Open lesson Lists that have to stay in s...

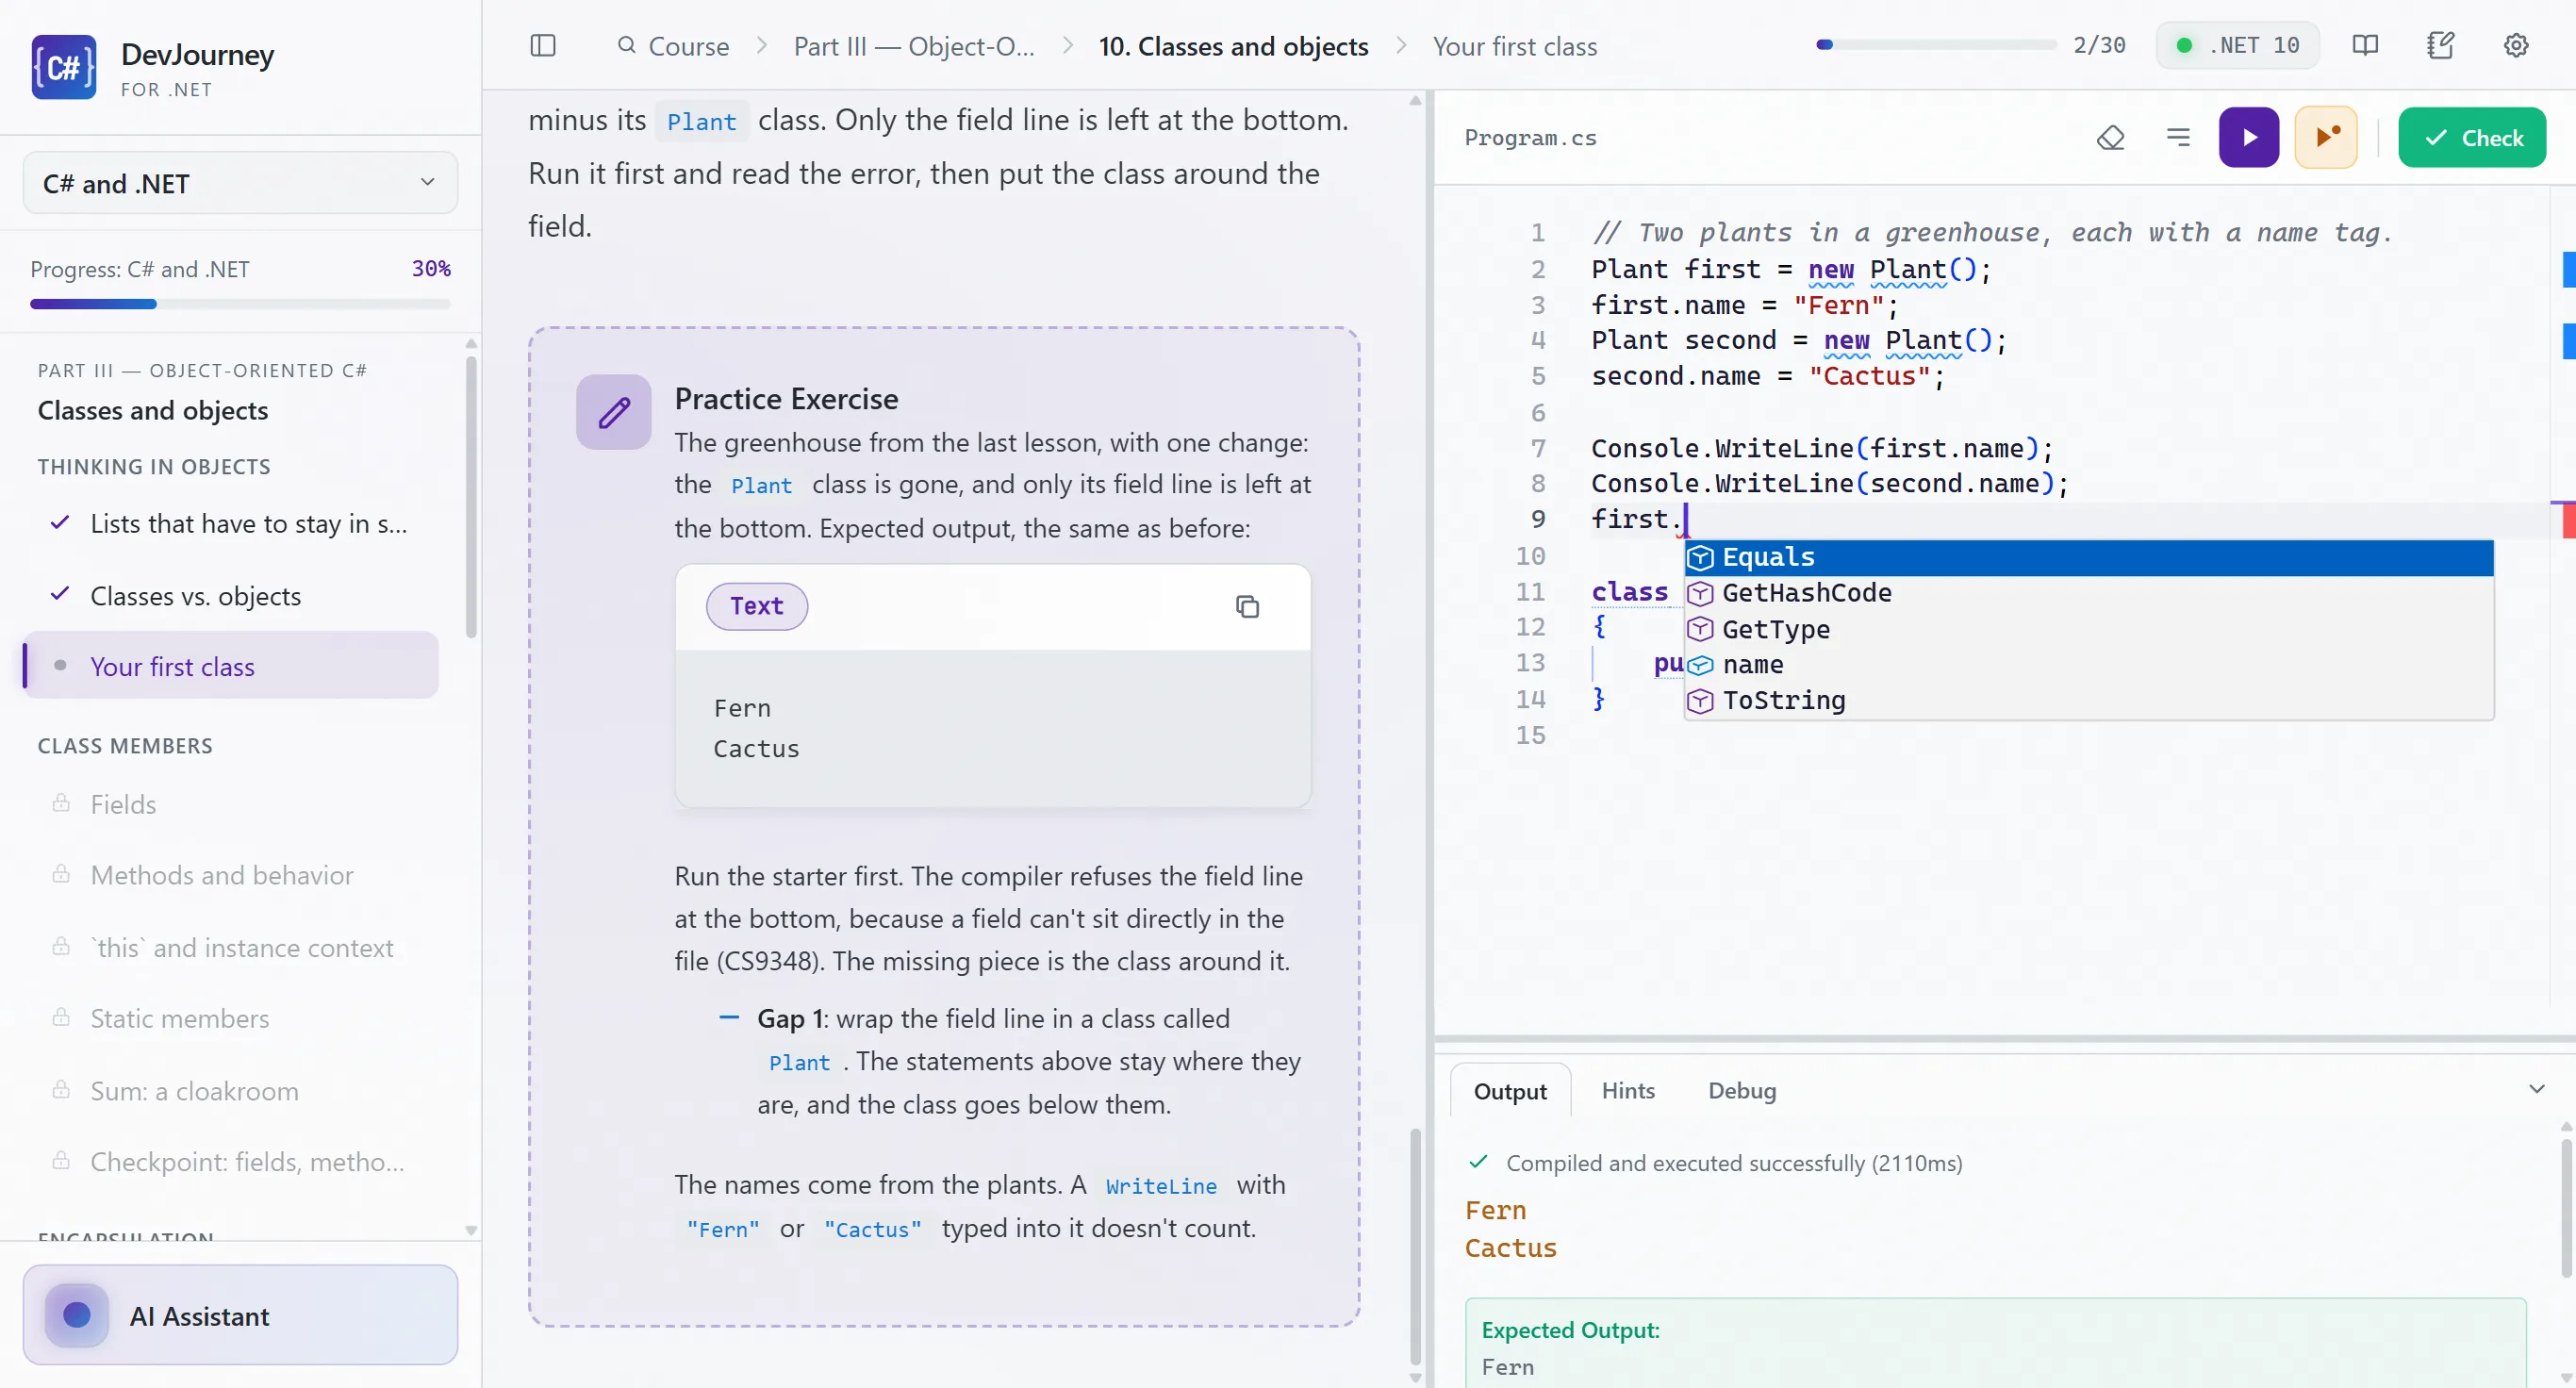click(x=230, y=524)
